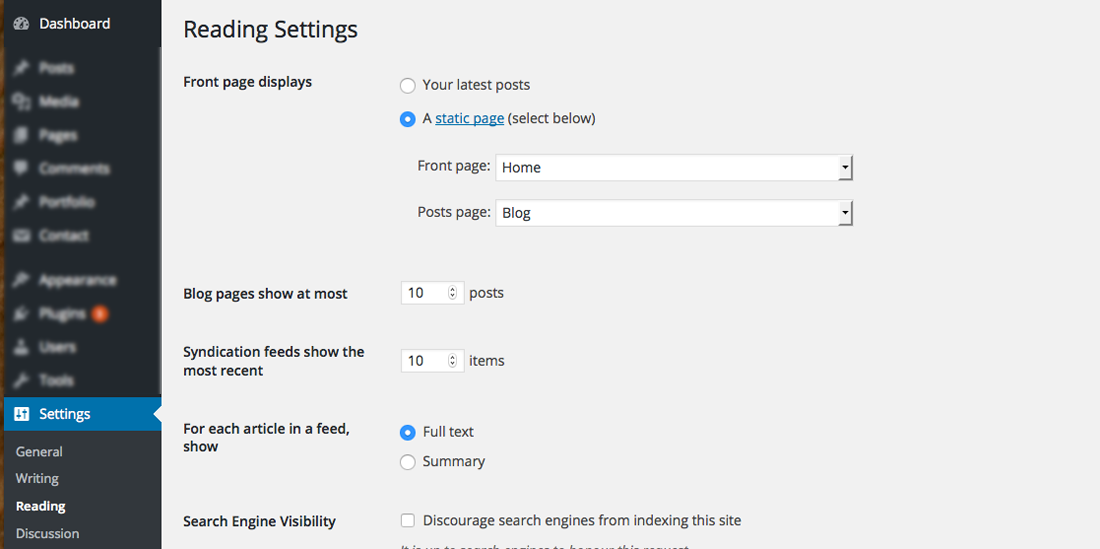Click the Comments speech bubble icon
This screenshot has width=1100, height=549.
pos(21,169)
